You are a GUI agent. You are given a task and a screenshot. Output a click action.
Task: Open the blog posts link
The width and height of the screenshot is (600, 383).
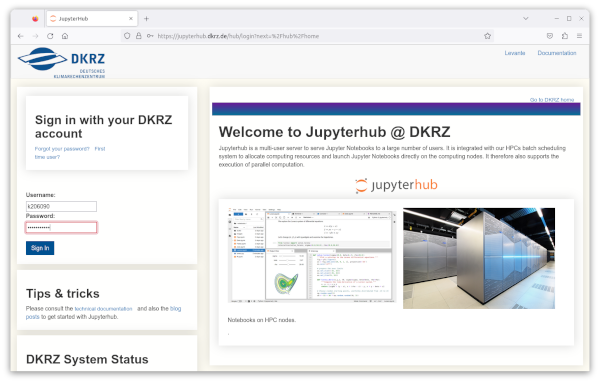pyautogui.click(x=103, y=313)
